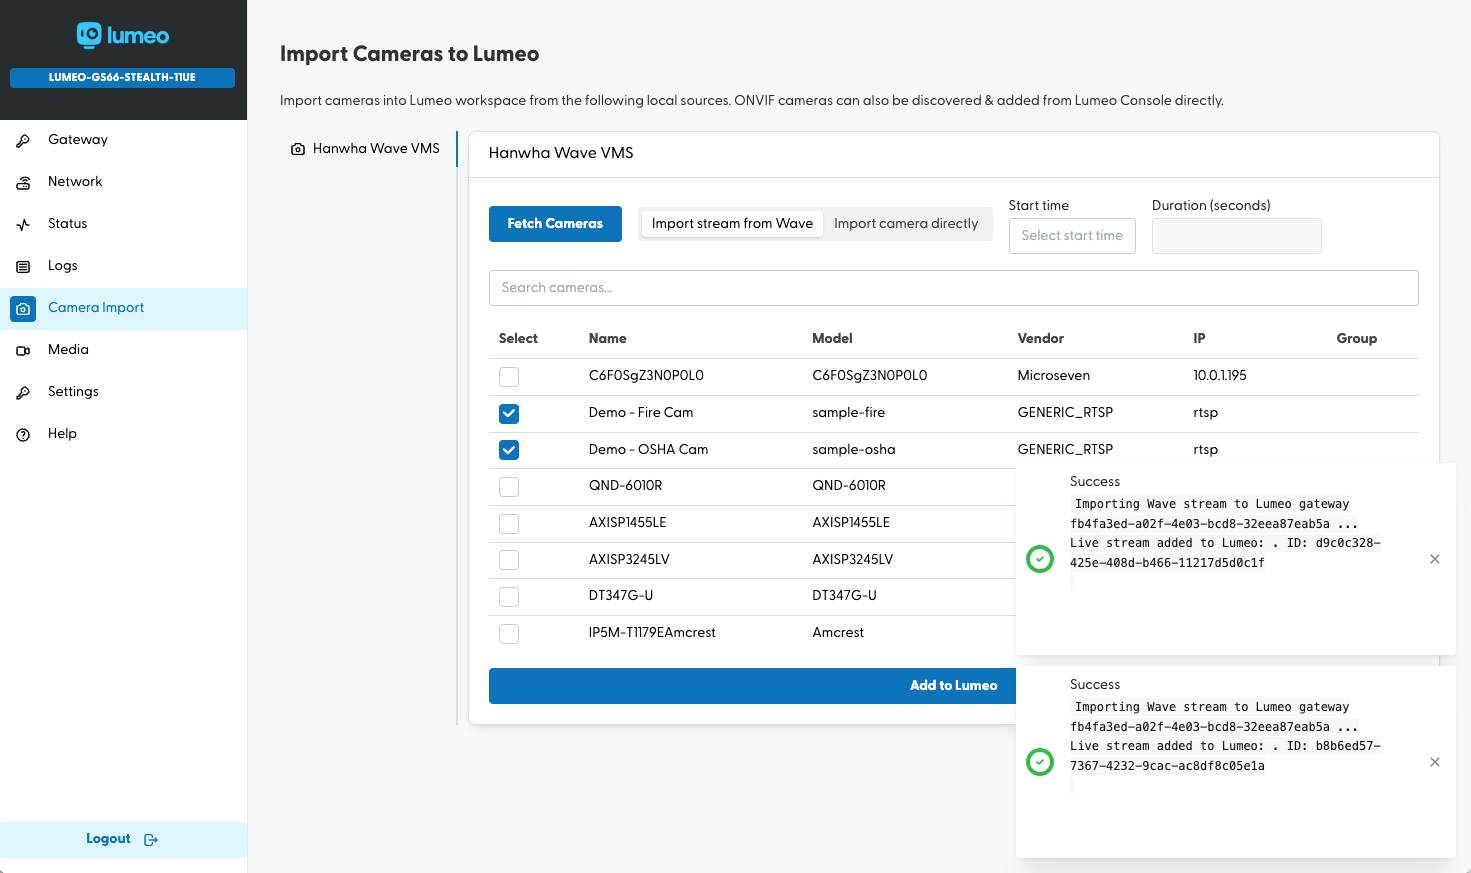The width and height of the screenshot is (1471, 873).
Task: Check the C6F0SgZ3N0P0L0 camera checkbox
Action: [509, 377]
